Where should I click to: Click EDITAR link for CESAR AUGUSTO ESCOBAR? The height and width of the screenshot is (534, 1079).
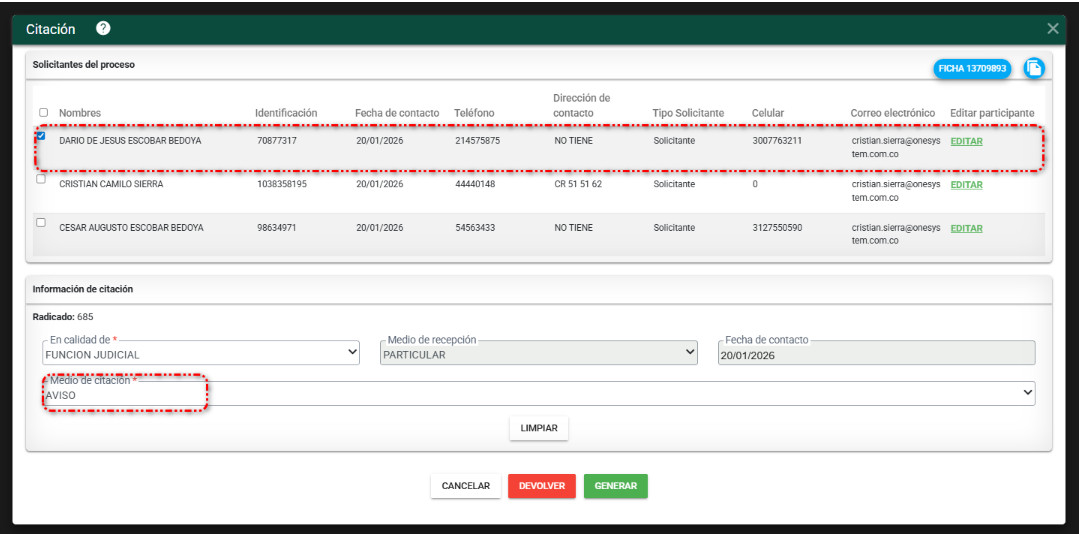[966, 228]
